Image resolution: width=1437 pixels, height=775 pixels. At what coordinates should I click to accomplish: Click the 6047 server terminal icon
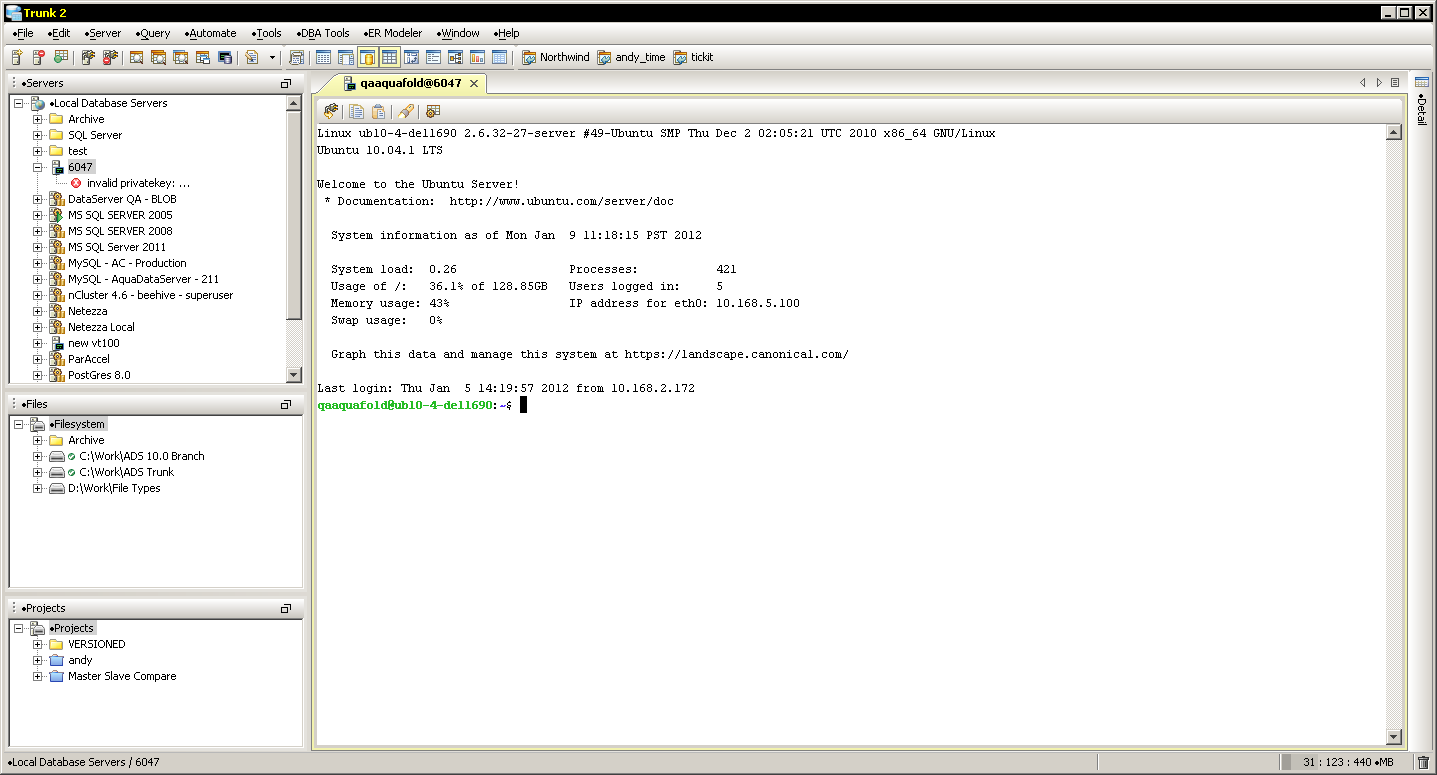[x=57, y=167]
